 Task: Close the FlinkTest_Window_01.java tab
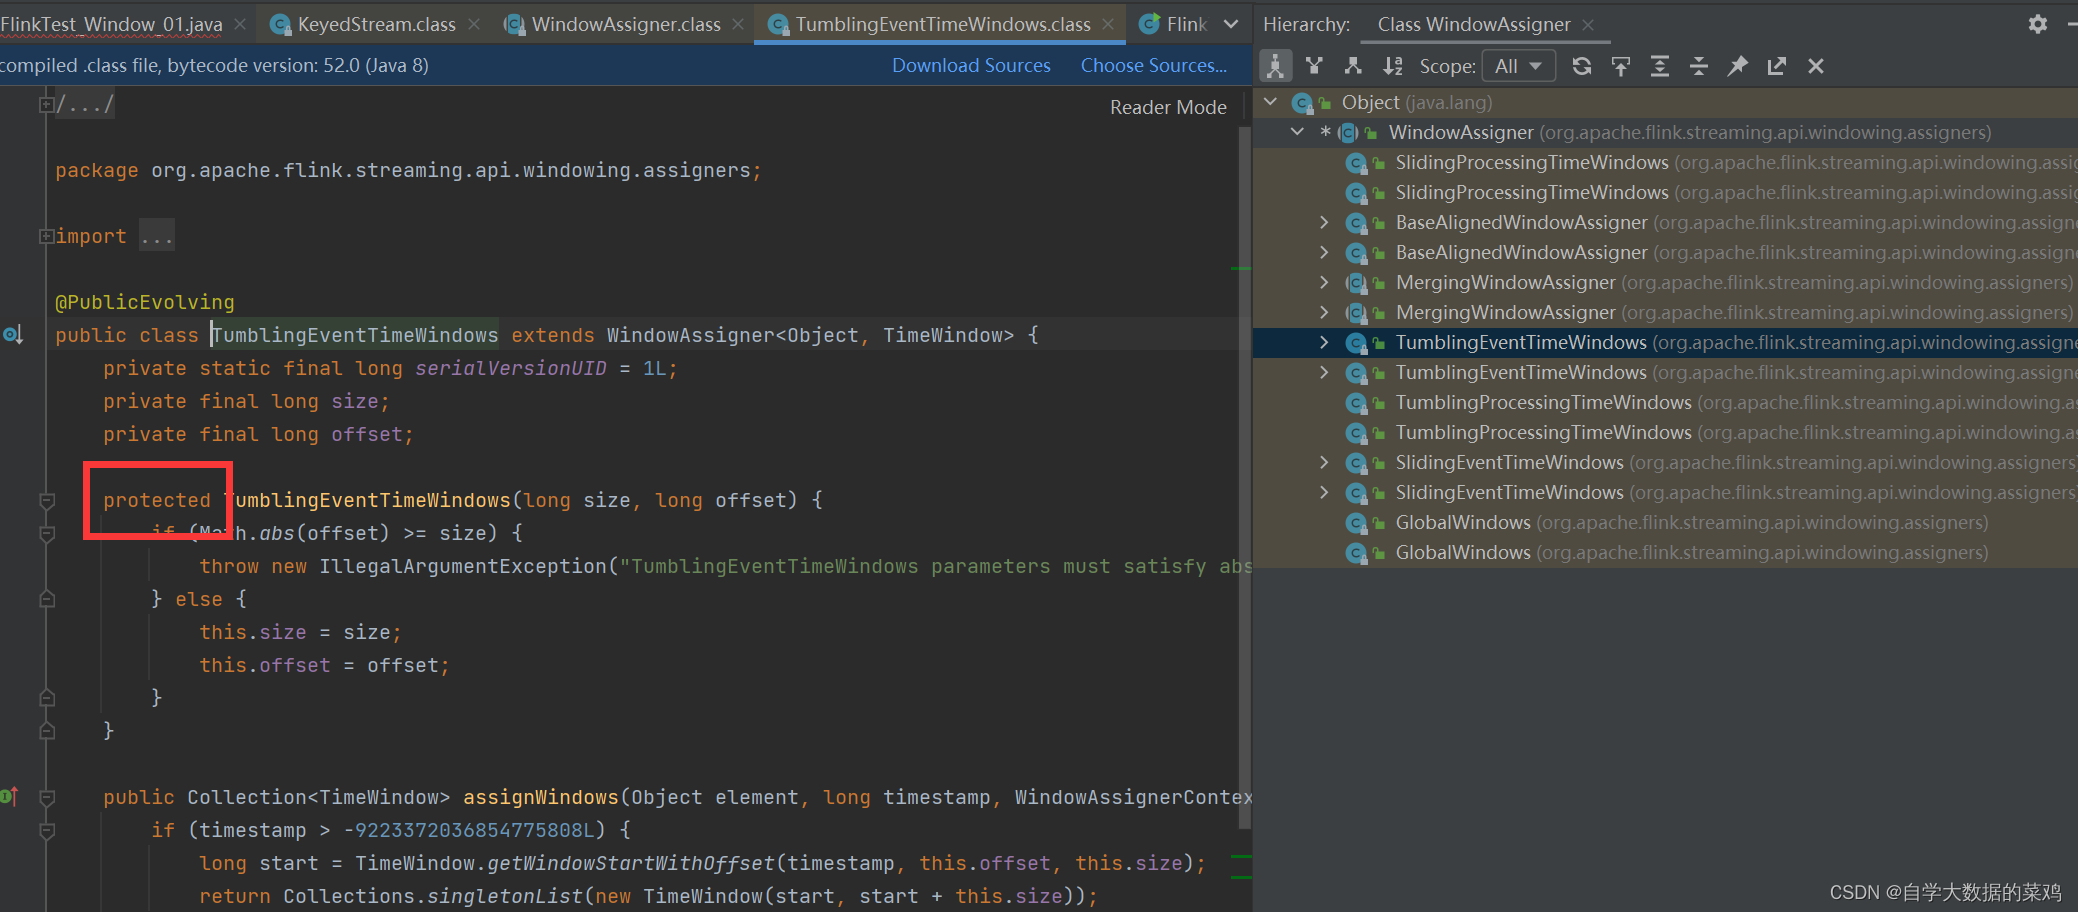click(x=240, y=24)
